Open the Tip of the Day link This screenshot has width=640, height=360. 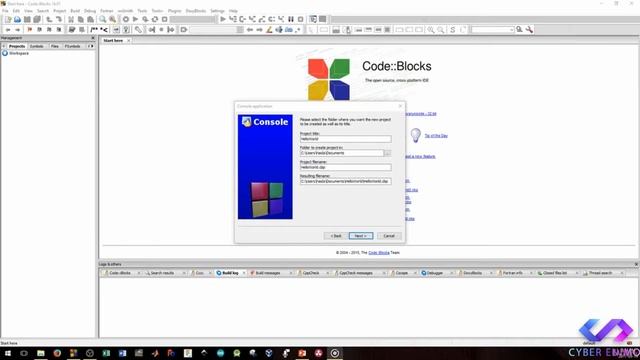pyautogui.click(x=436, y=136)
